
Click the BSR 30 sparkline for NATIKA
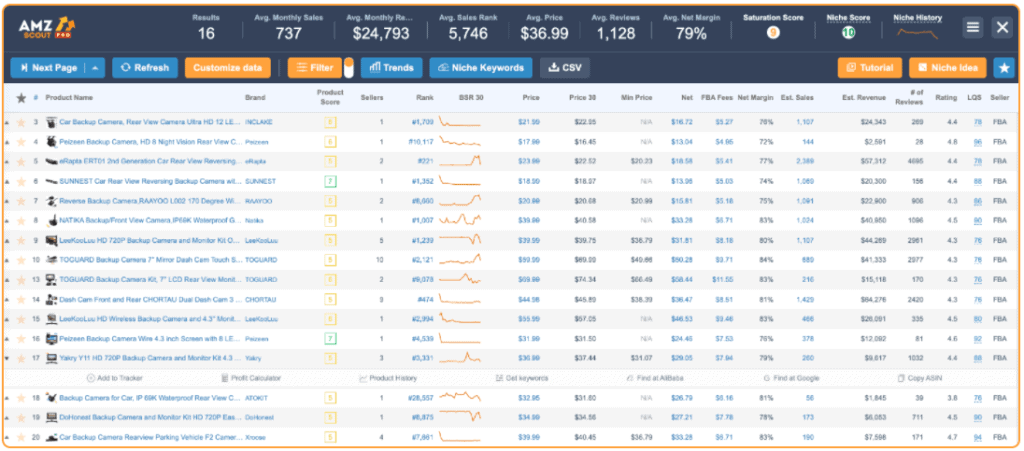click(x=460, y=220)
